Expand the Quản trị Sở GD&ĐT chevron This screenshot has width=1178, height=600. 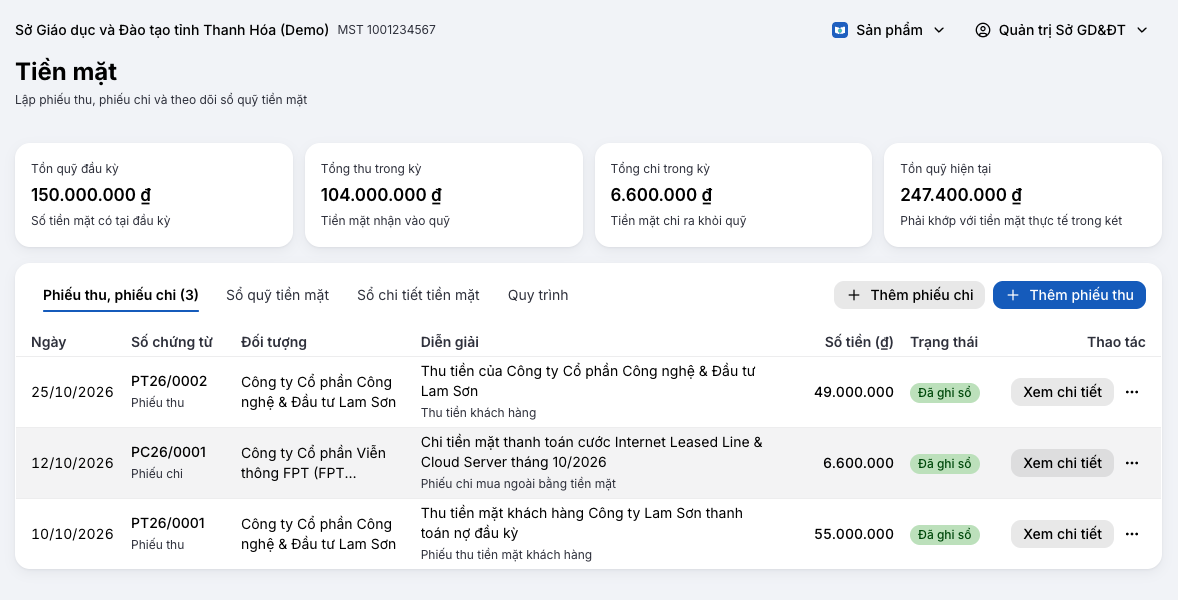point(1143,30)
